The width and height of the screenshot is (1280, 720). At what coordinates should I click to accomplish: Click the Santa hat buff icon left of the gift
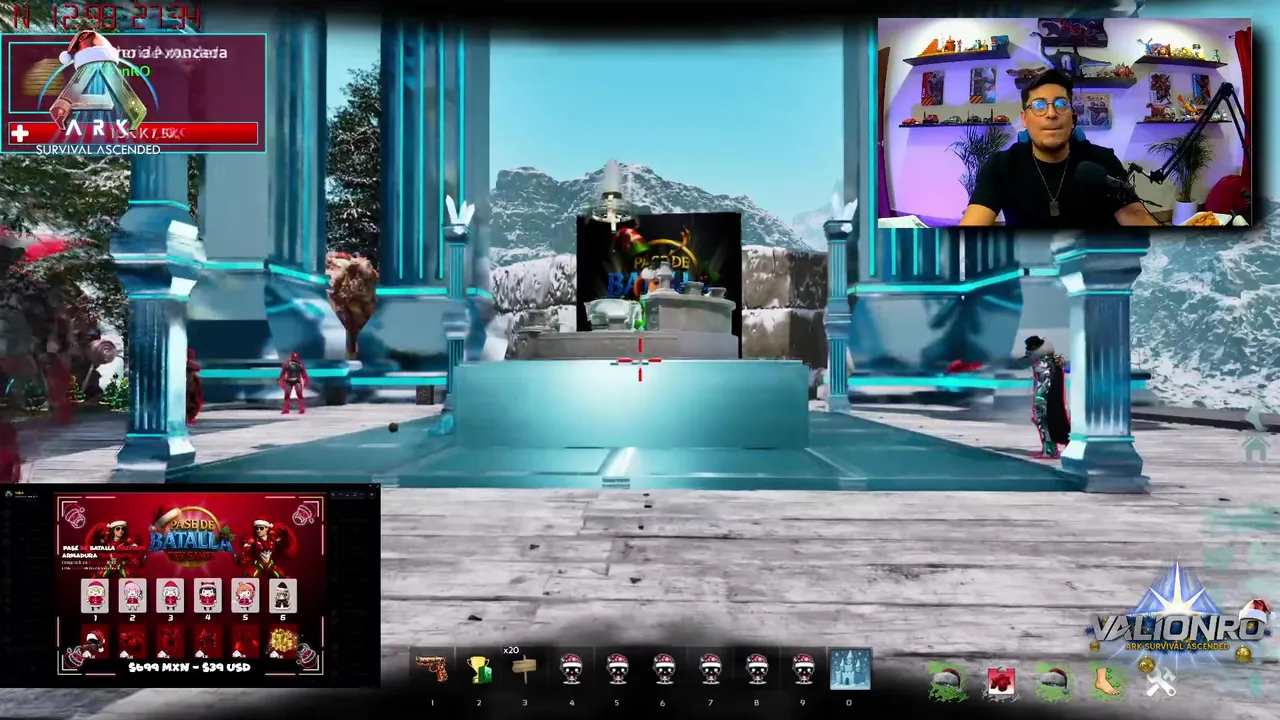[947, 682]
